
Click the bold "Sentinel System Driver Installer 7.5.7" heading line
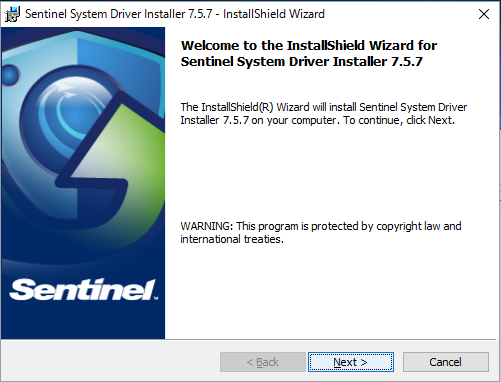click(x=302, y=62)
